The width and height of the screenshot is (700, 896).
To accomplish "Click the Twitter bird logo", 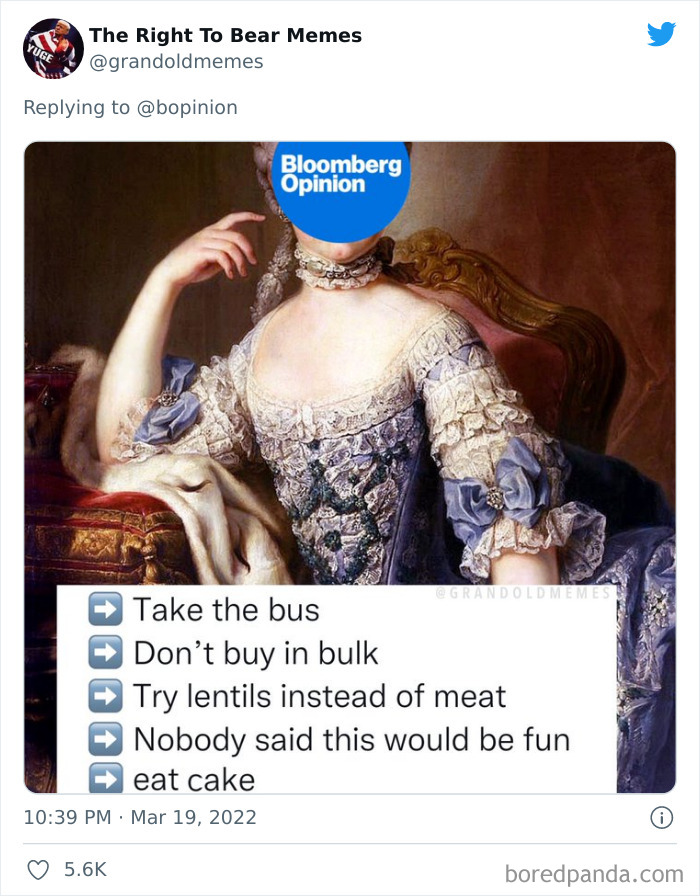I will pos(662,34).
